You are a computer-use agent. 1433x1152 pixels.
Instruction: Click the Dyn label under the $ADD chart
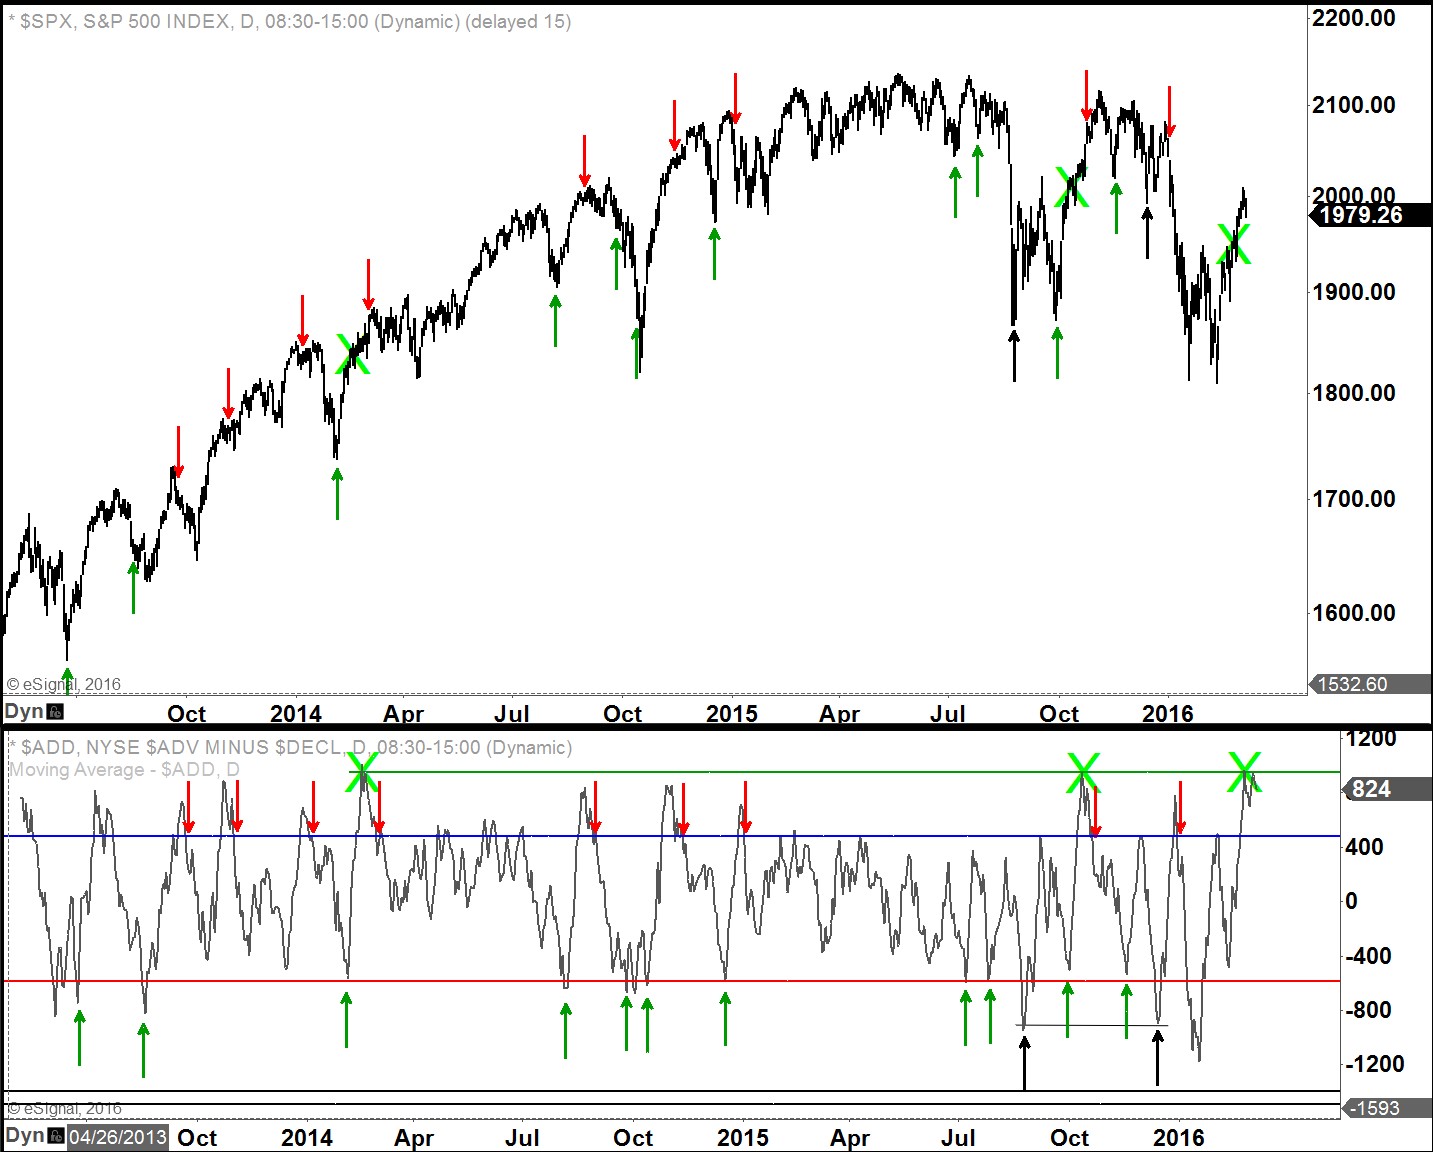[x=24, y=1136]
